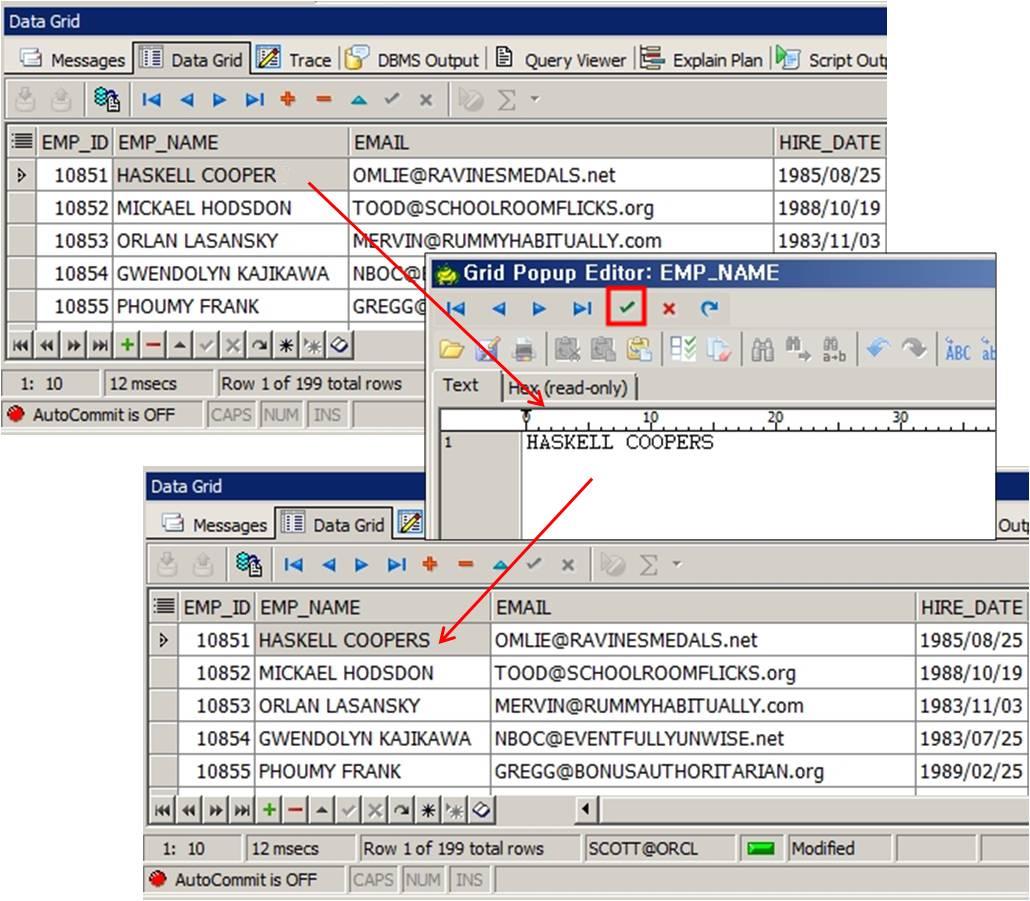1030x901 pixels.
Task: Click the Paste clipboard icon in popup editor
Action: coord(639,350)
